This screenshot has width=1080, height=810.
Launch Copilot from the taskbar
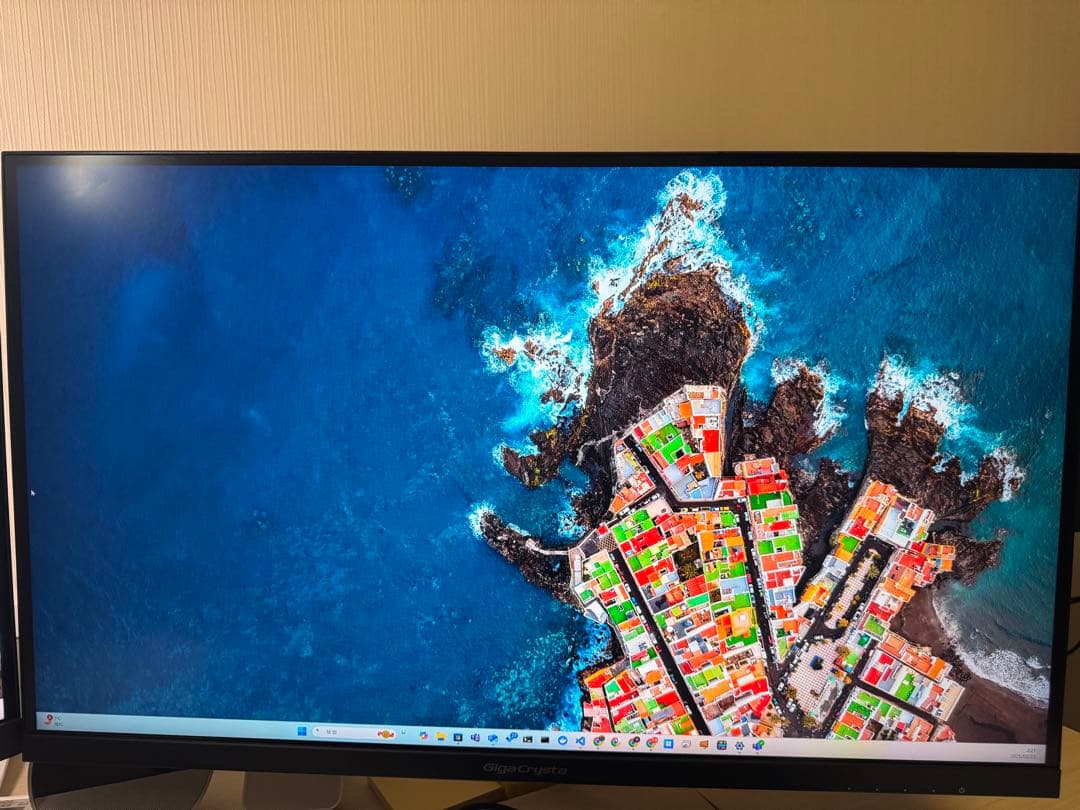coord(424,736)
